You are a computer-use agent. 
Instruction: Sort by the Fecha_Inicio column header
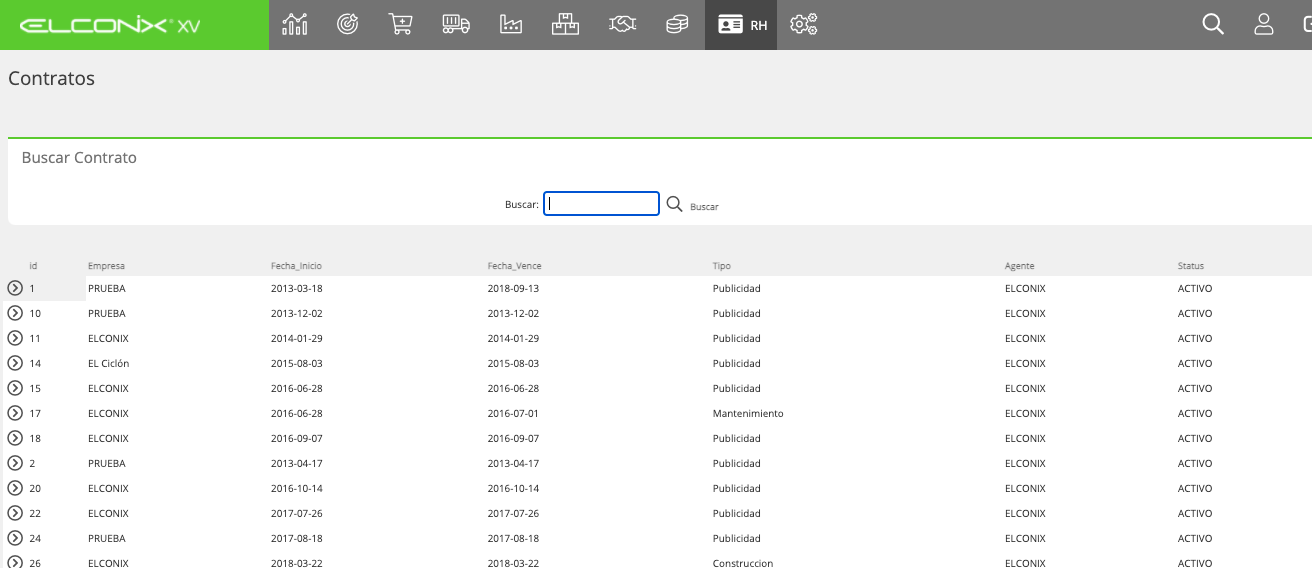pos(296,266)
